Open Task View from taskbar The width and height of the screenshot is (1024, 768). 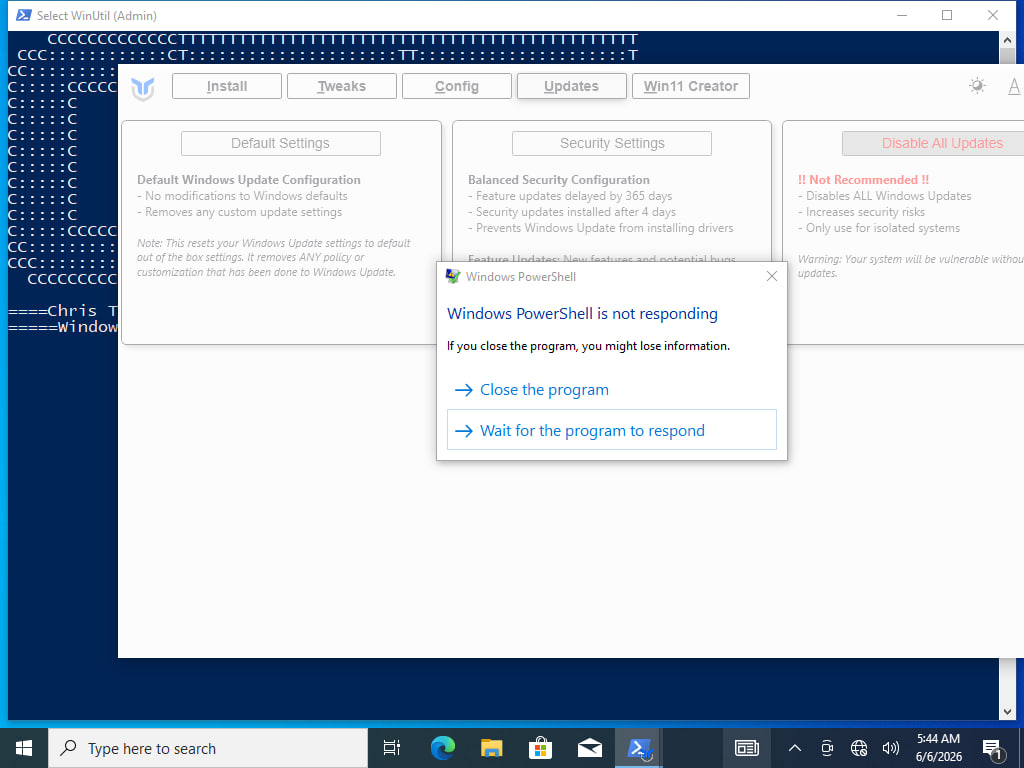click(x=392, y=748)
